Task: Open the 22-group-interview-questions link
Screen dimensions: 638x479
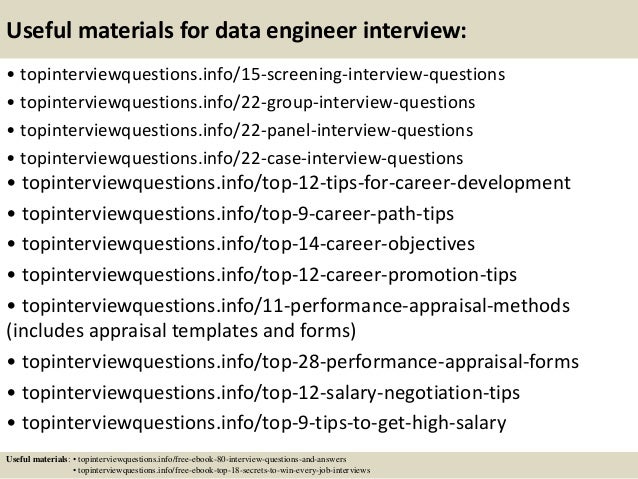Action: (x=246, y=103)
